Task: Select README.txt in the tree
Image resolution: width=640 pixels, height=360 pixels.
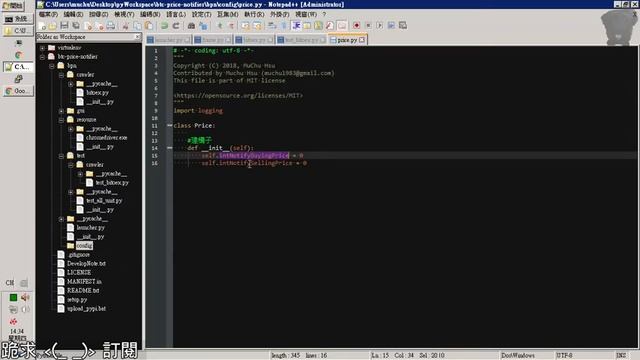Action: [83, 291]
